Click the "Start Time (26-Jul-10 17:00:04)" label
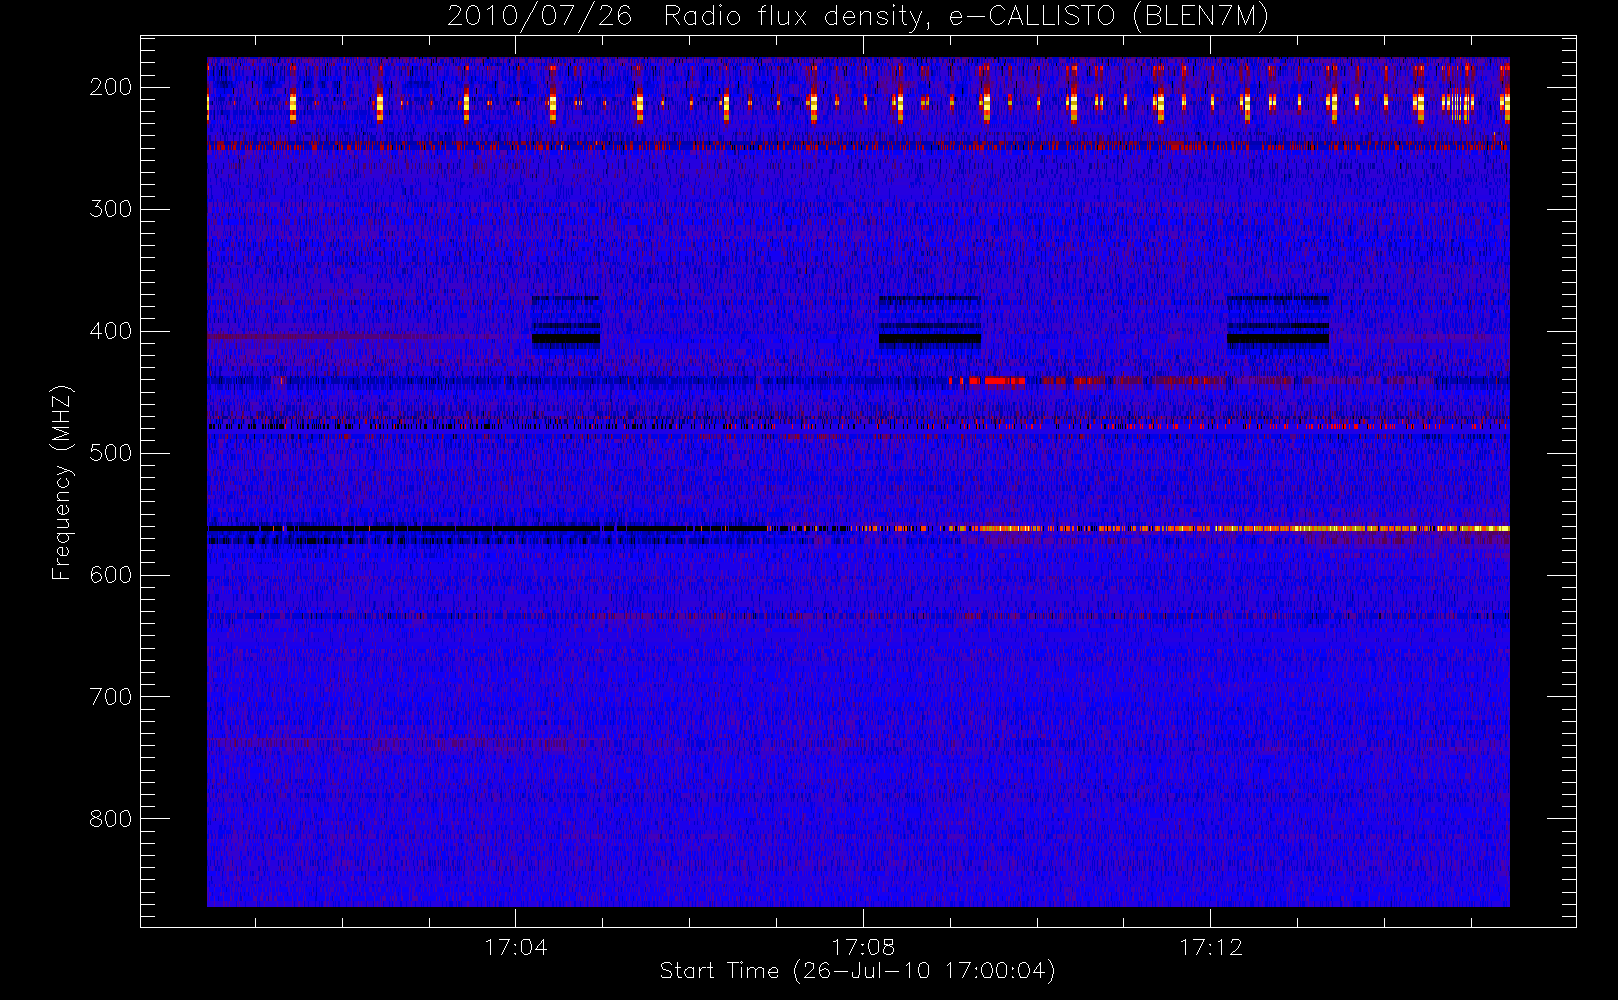This screenshot has width=1618, height=1000. pos(858,971)
